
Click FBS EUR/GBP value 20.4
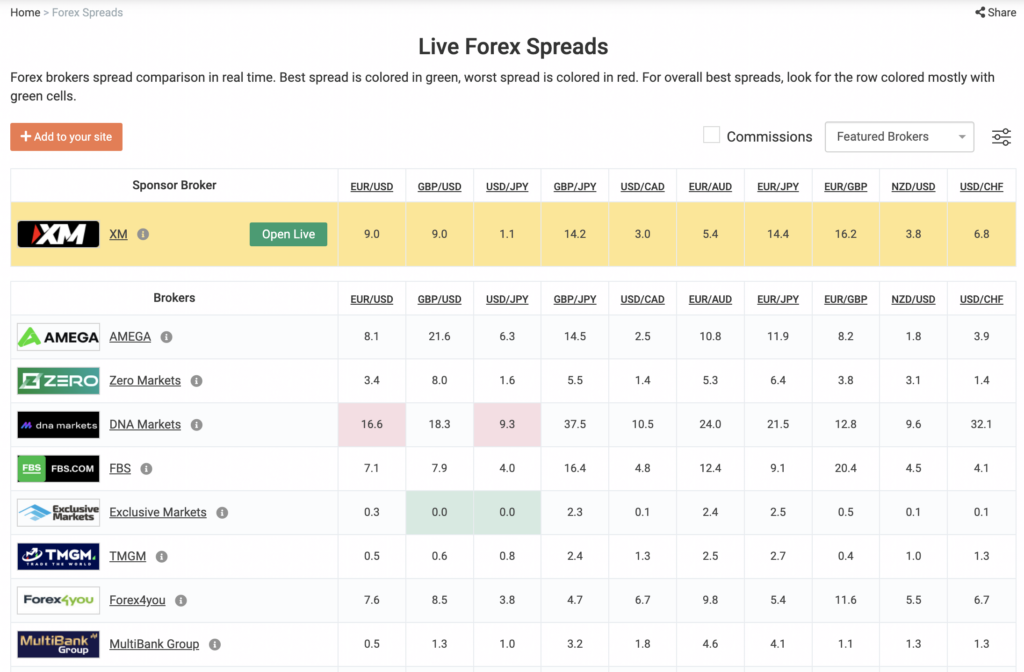tap(846, 468)
